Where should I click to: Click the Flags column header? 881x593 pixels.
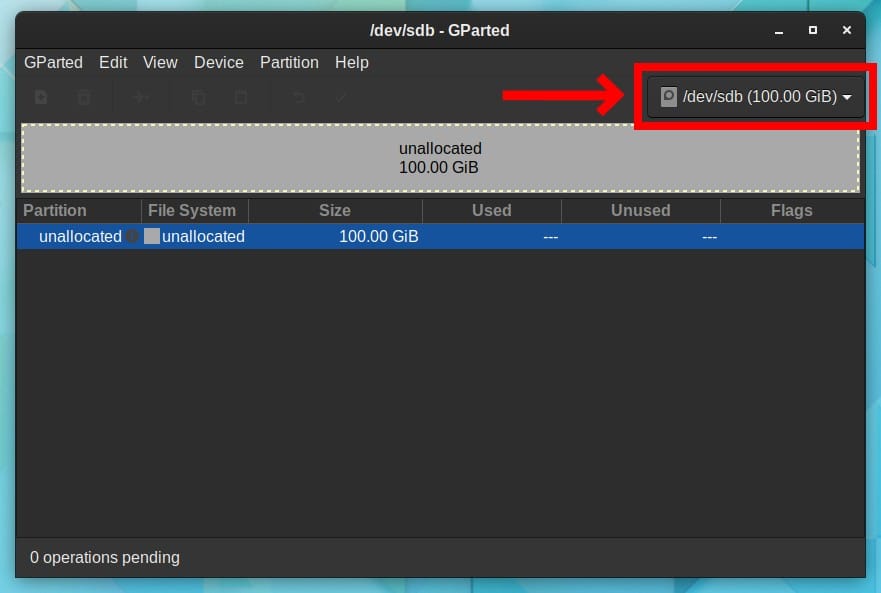(x=792, y=210)
